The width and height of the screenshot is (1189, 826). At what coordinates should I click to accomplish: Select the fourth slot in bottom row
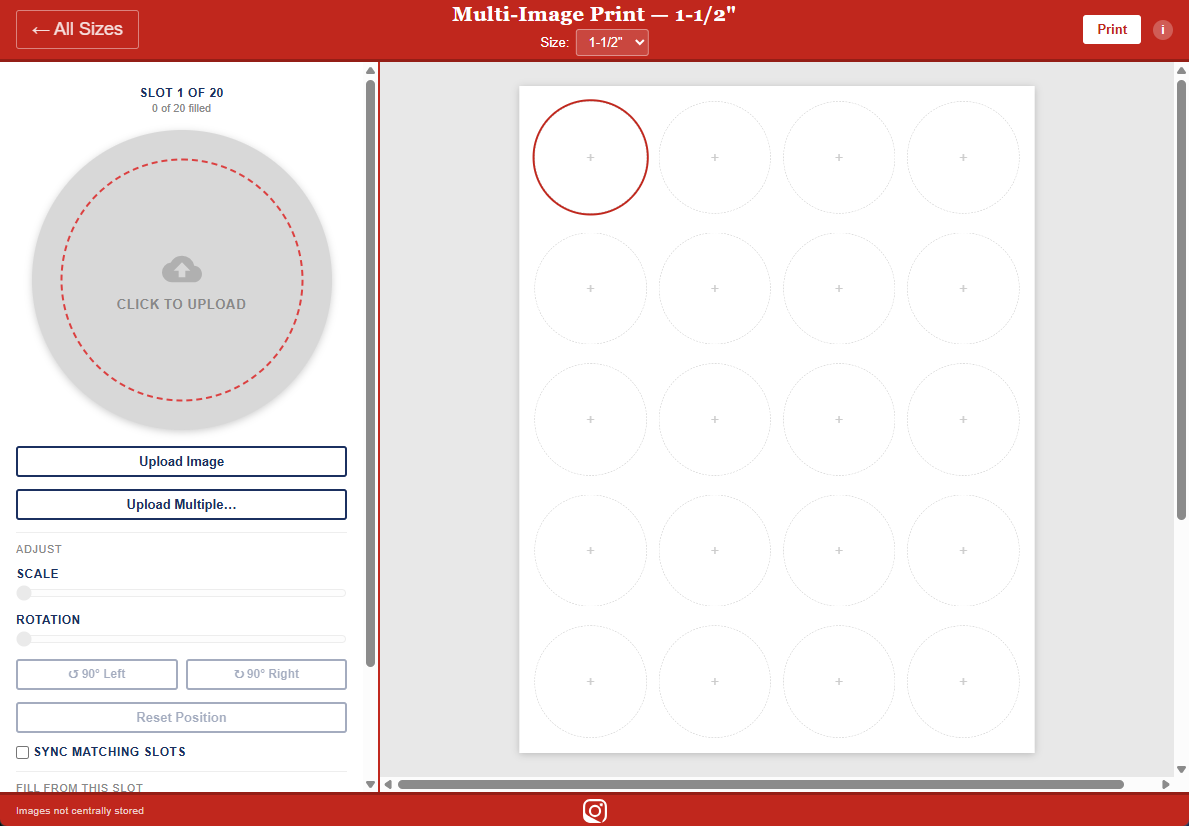pos(963,682)
